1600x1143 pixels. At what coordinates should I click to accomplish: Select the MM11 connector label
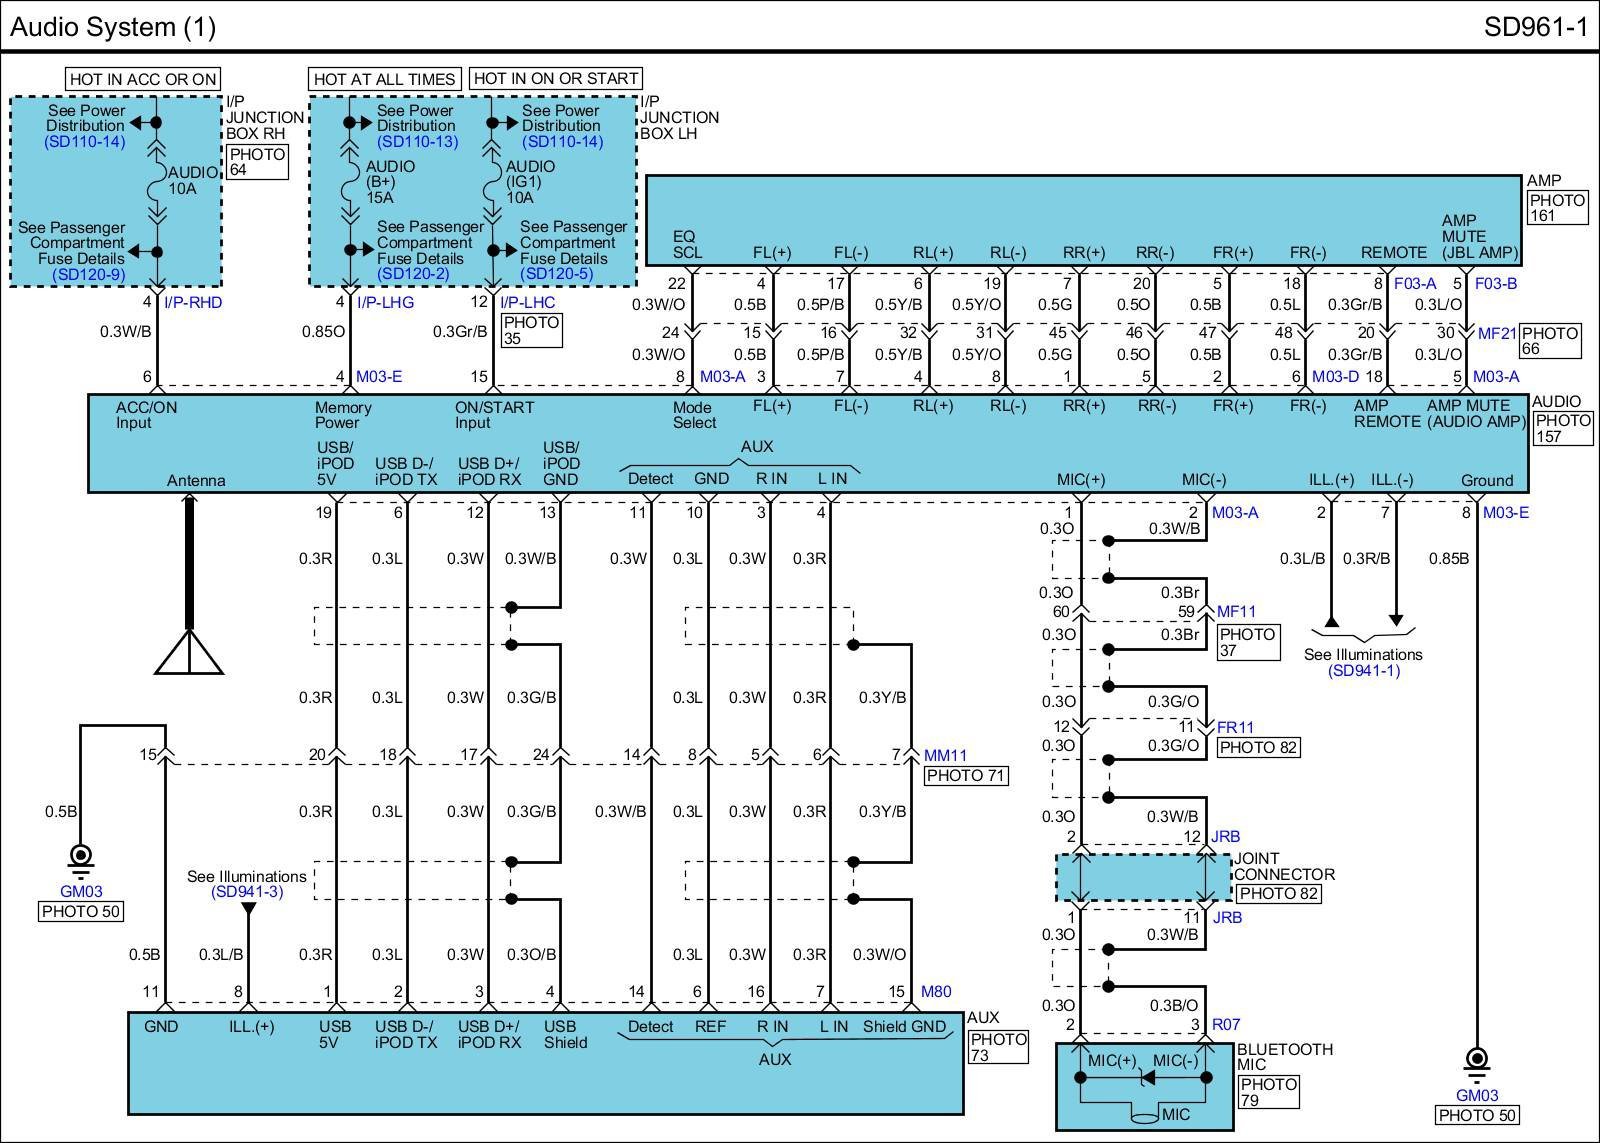[945, 756]
